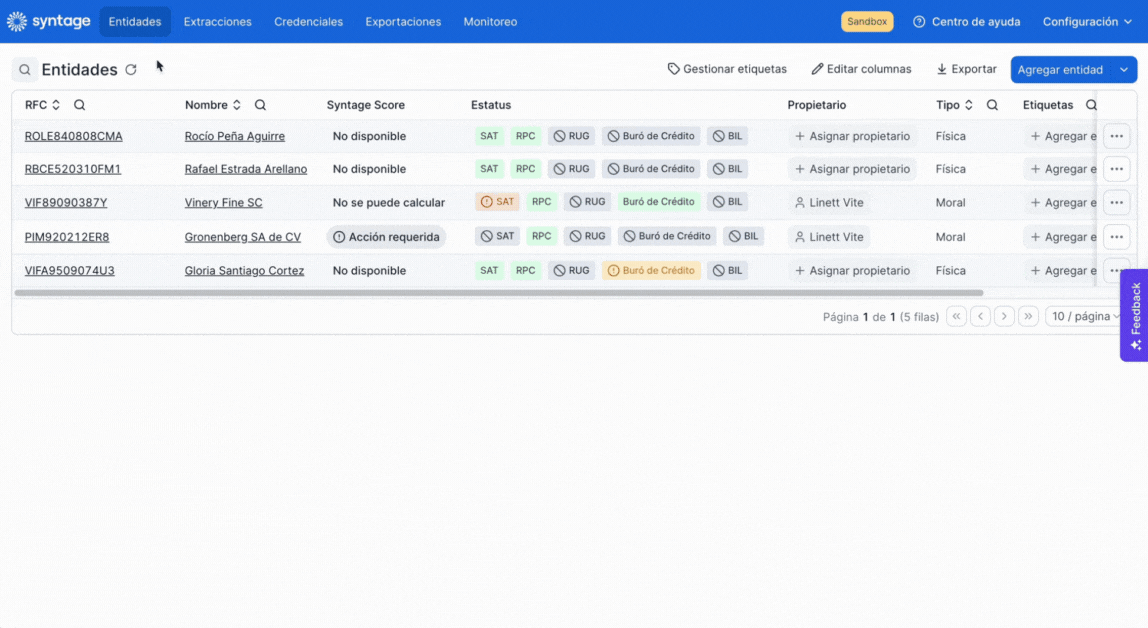Sort by the RFC column arrows
The height and width of the screenshot is (628, 1148).
[x=56, y=105]
